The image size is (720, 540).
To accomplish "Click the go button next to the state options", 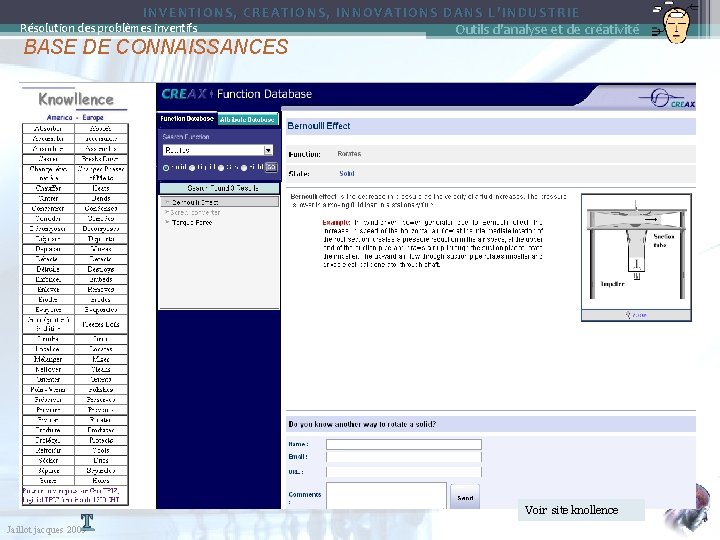I will point(271,167).
